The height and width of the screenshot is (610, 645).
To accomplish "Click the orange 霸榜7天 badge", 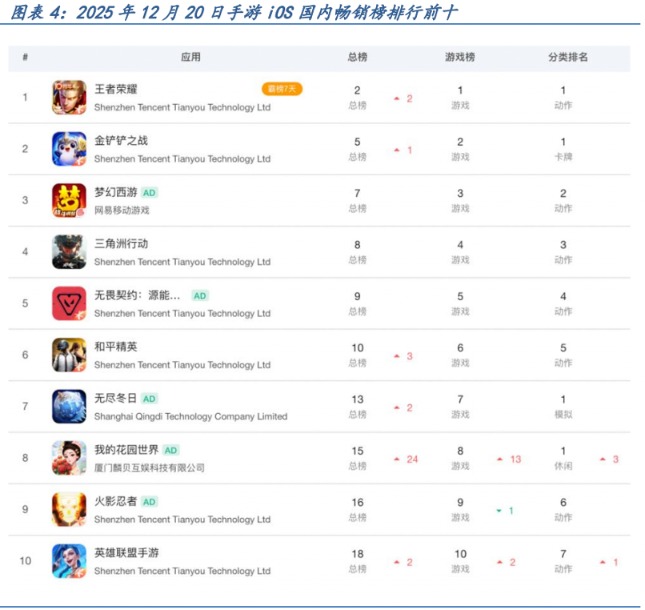I will pyautogui.click(x=282, y=89).
